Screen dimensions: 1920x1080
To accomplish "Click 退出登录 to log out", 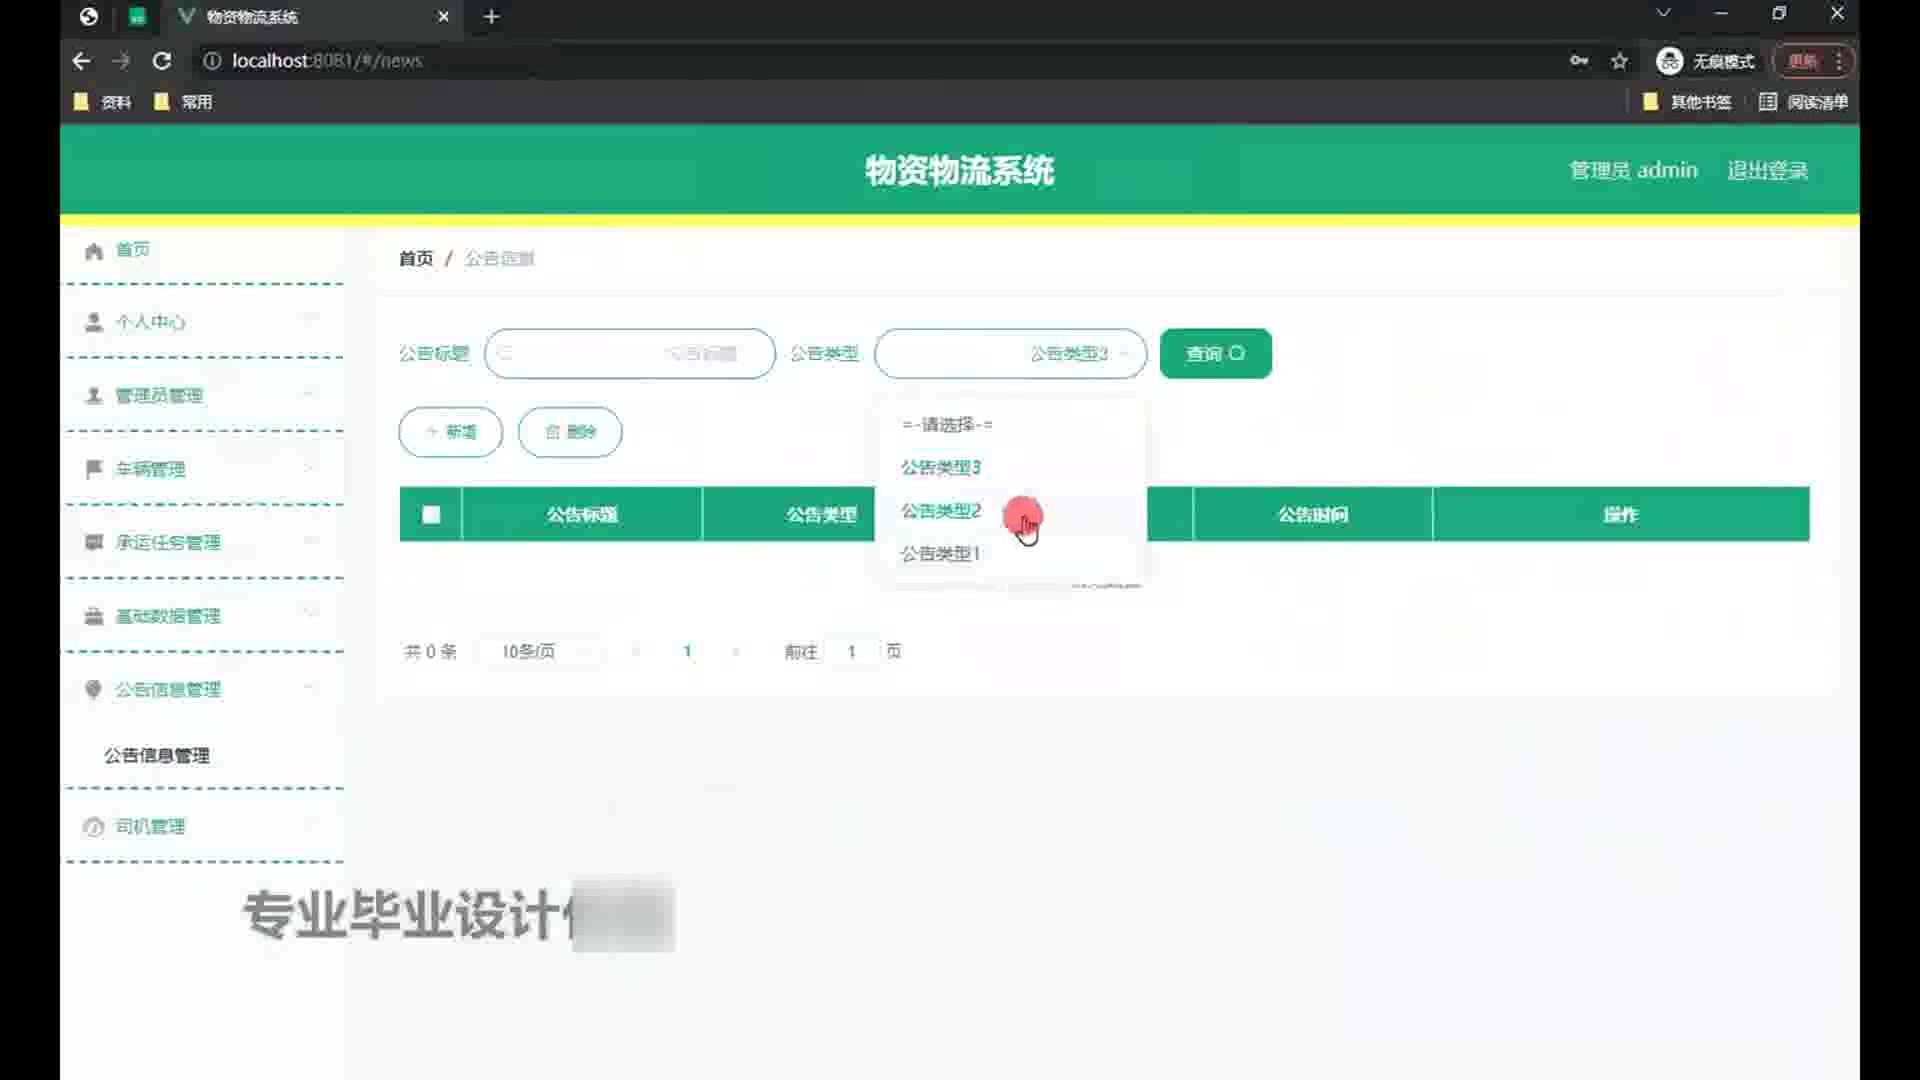I will click(1768, 171).
